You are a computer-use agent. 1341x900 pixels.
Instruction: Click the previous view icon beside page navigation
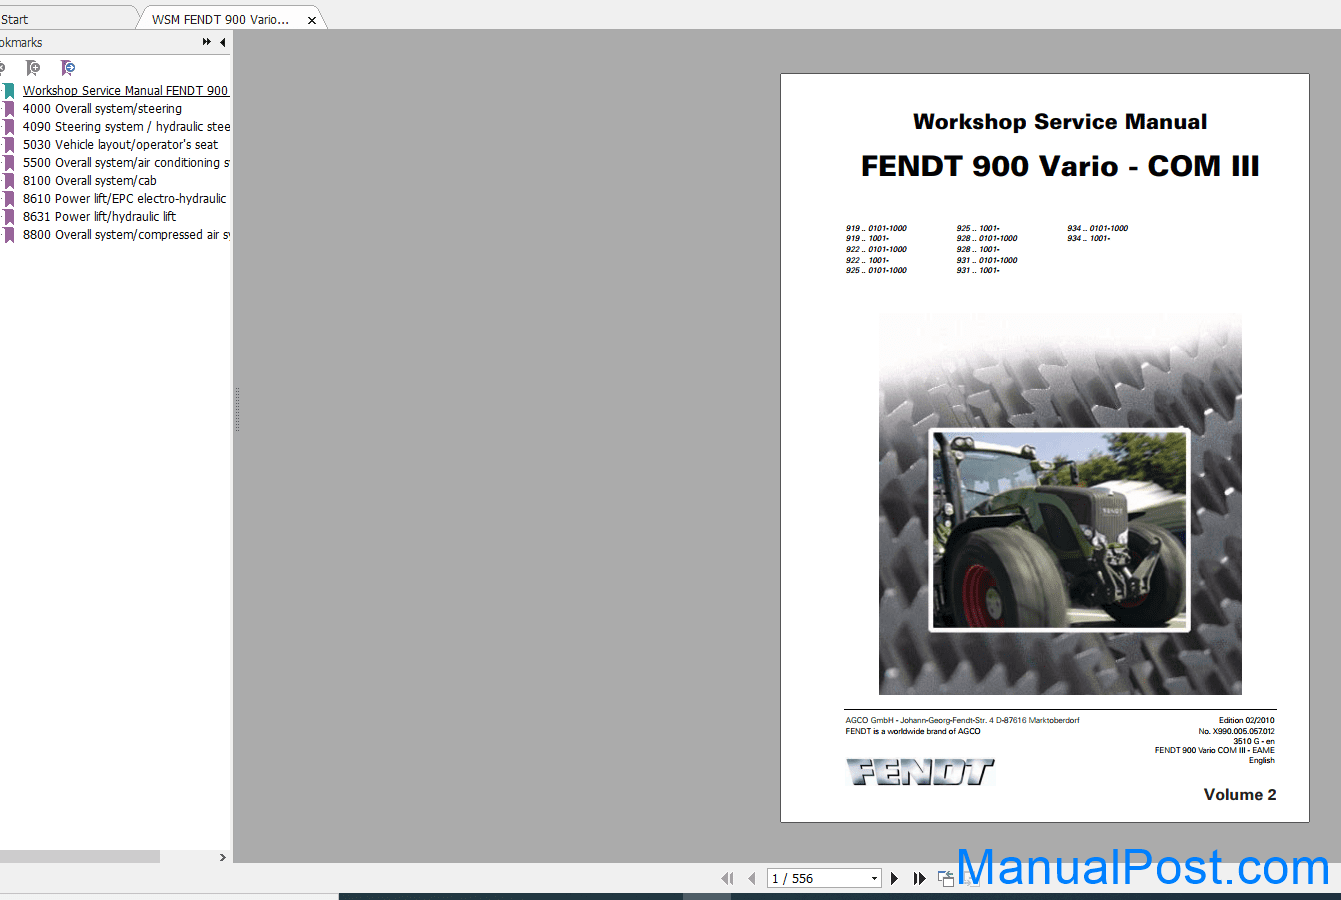(946, 878)
